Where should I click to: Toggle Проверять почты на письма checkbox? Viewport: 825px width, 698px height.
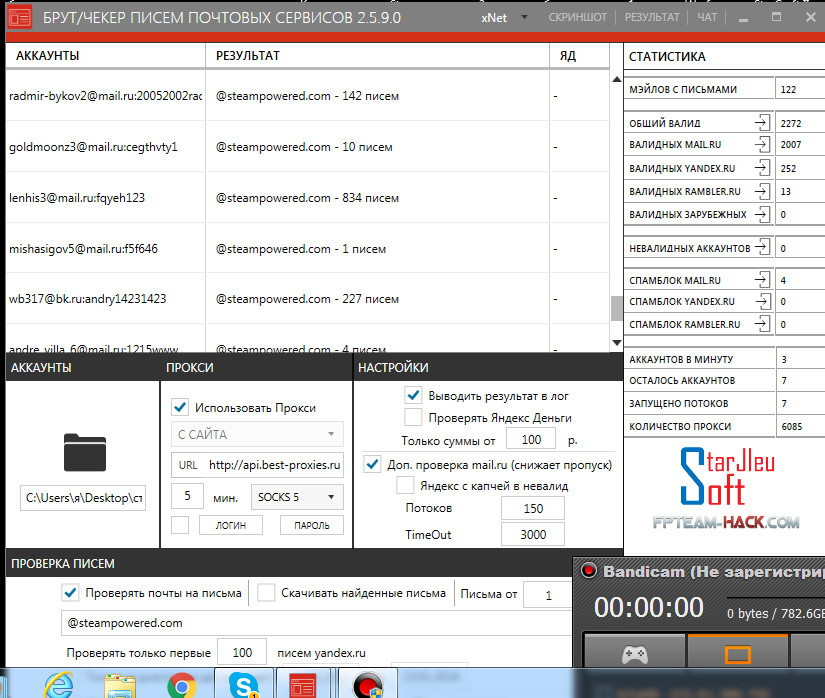[71, 593]
